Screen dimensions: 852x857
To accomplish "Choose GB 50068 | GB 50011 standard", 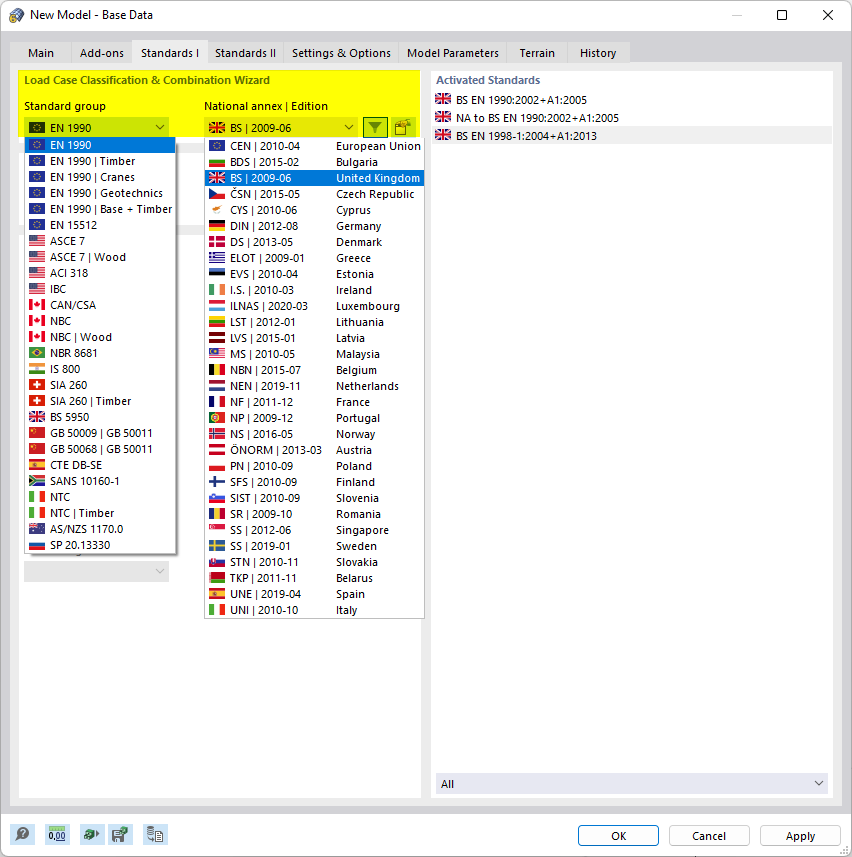I will (x=101, y=449).
